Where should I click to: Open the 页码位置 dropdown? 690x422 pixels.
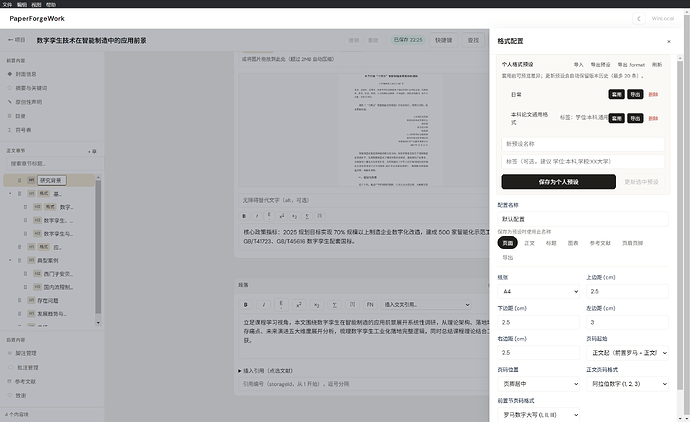pos(539,384)
